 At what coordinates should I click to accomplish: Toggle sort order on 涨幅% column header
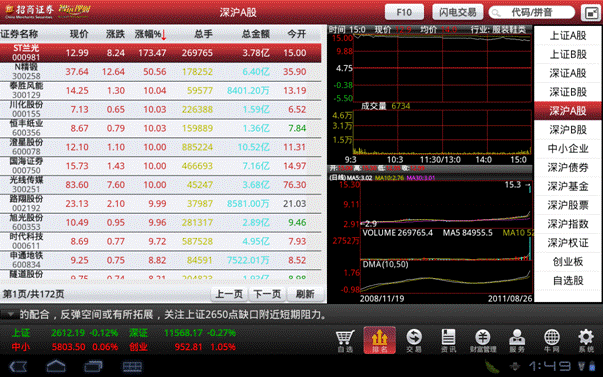pos(150,34)
